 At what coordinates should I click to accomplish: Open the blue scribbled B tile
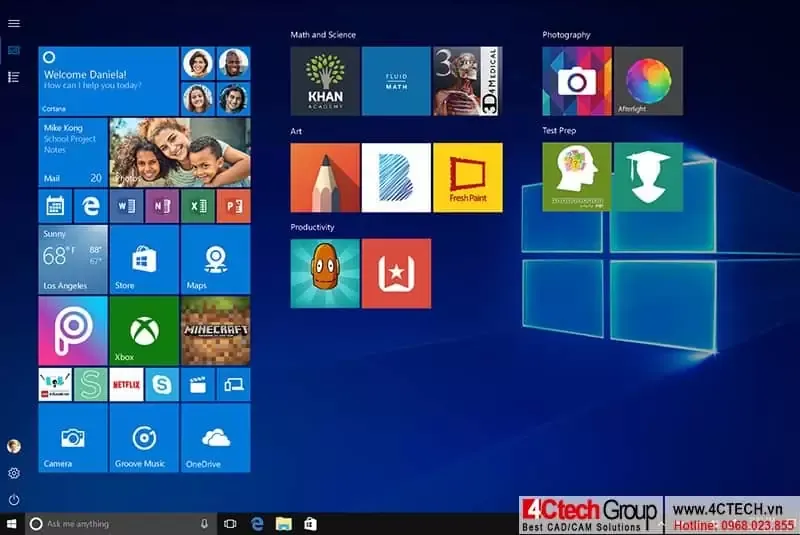[x=396, y=177]
